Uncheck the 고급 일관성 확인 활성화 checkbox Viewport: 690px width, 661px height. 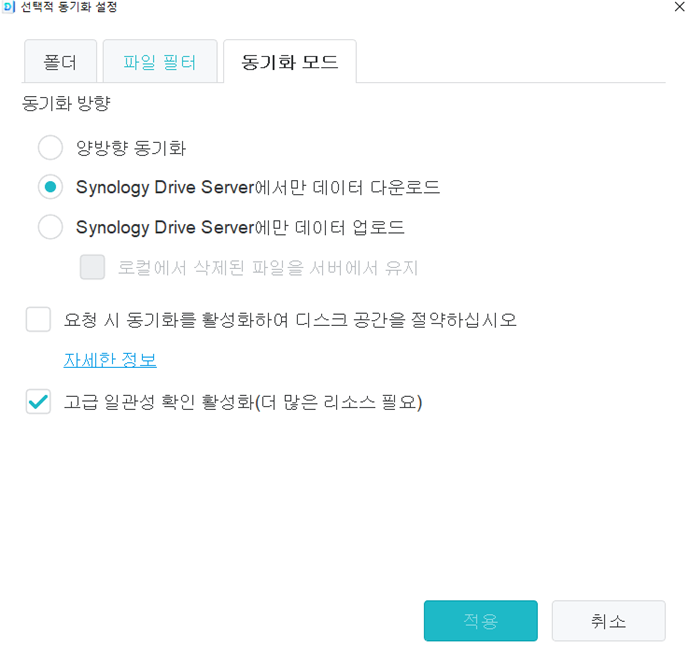(39, 402)
